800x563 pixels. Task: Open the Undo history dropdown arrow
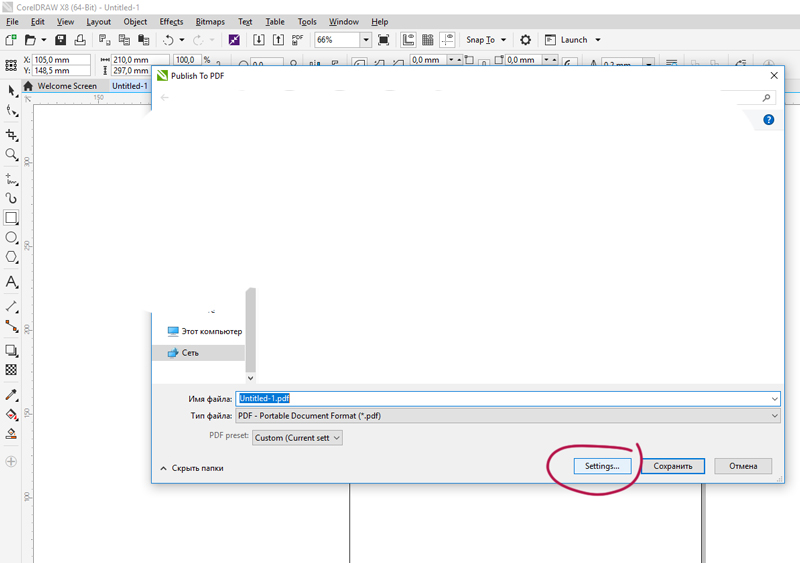pyautogui.click(x=182, y=40)
